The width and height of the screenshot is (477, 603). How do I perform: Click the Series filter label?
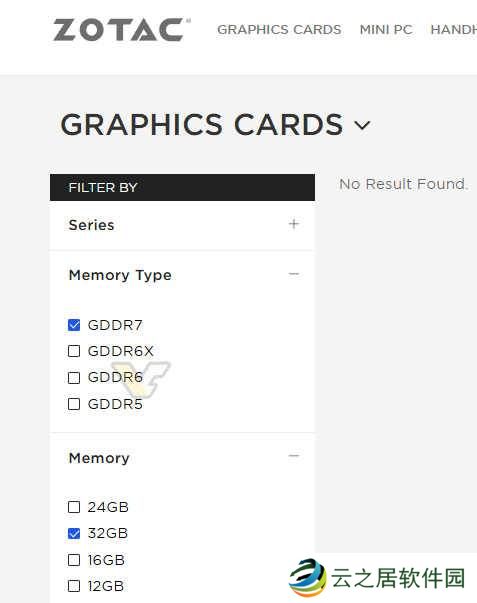(x=91, y=225)
